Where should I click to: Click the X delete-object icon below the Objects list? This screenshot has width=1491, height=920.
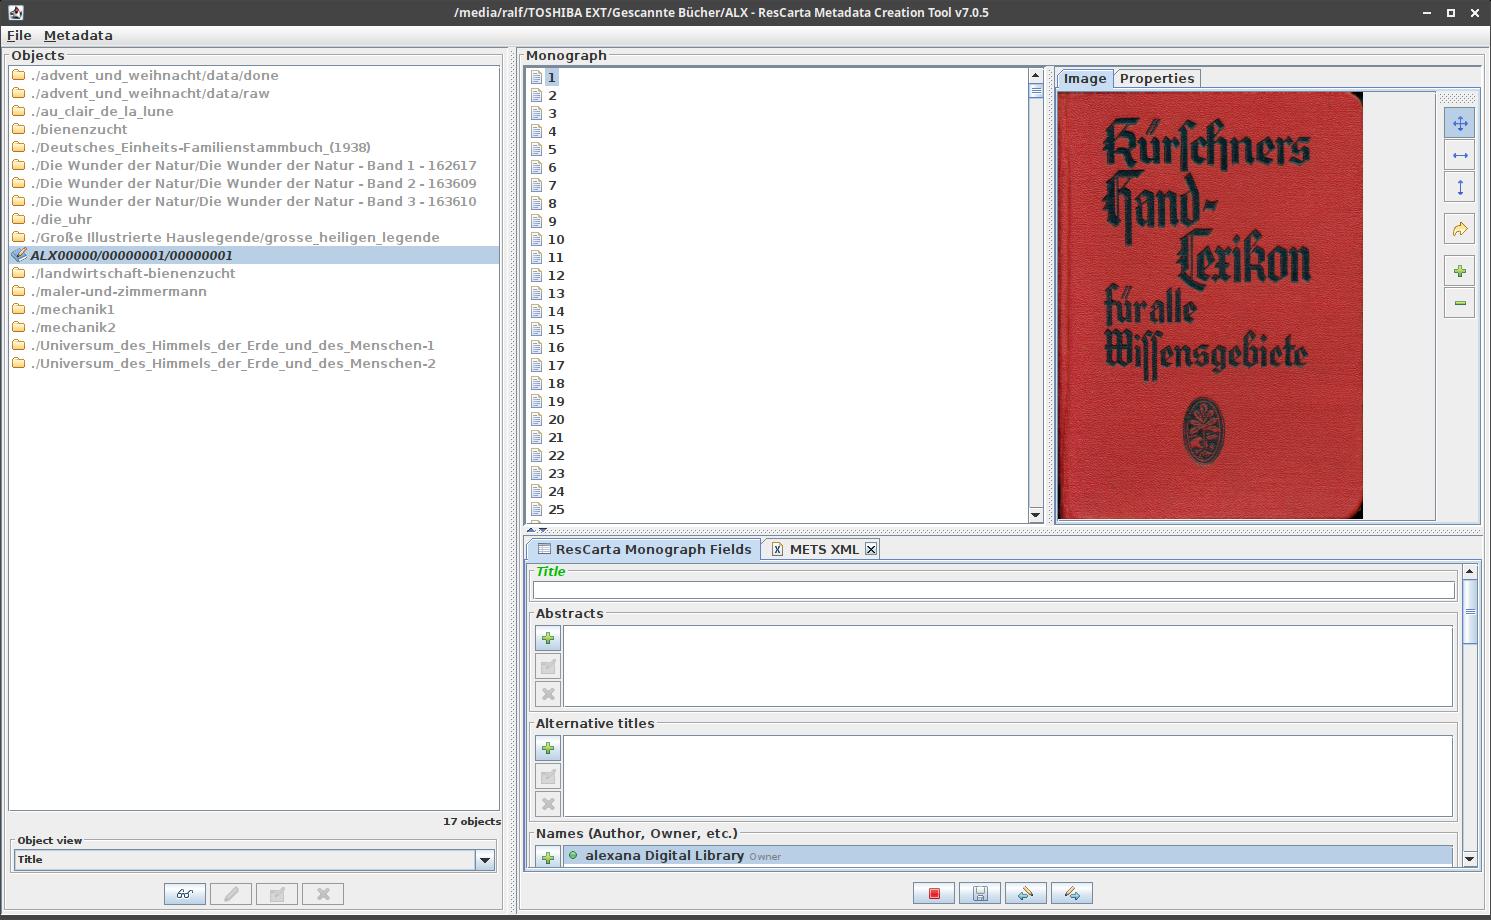click(x=323, y=894)
